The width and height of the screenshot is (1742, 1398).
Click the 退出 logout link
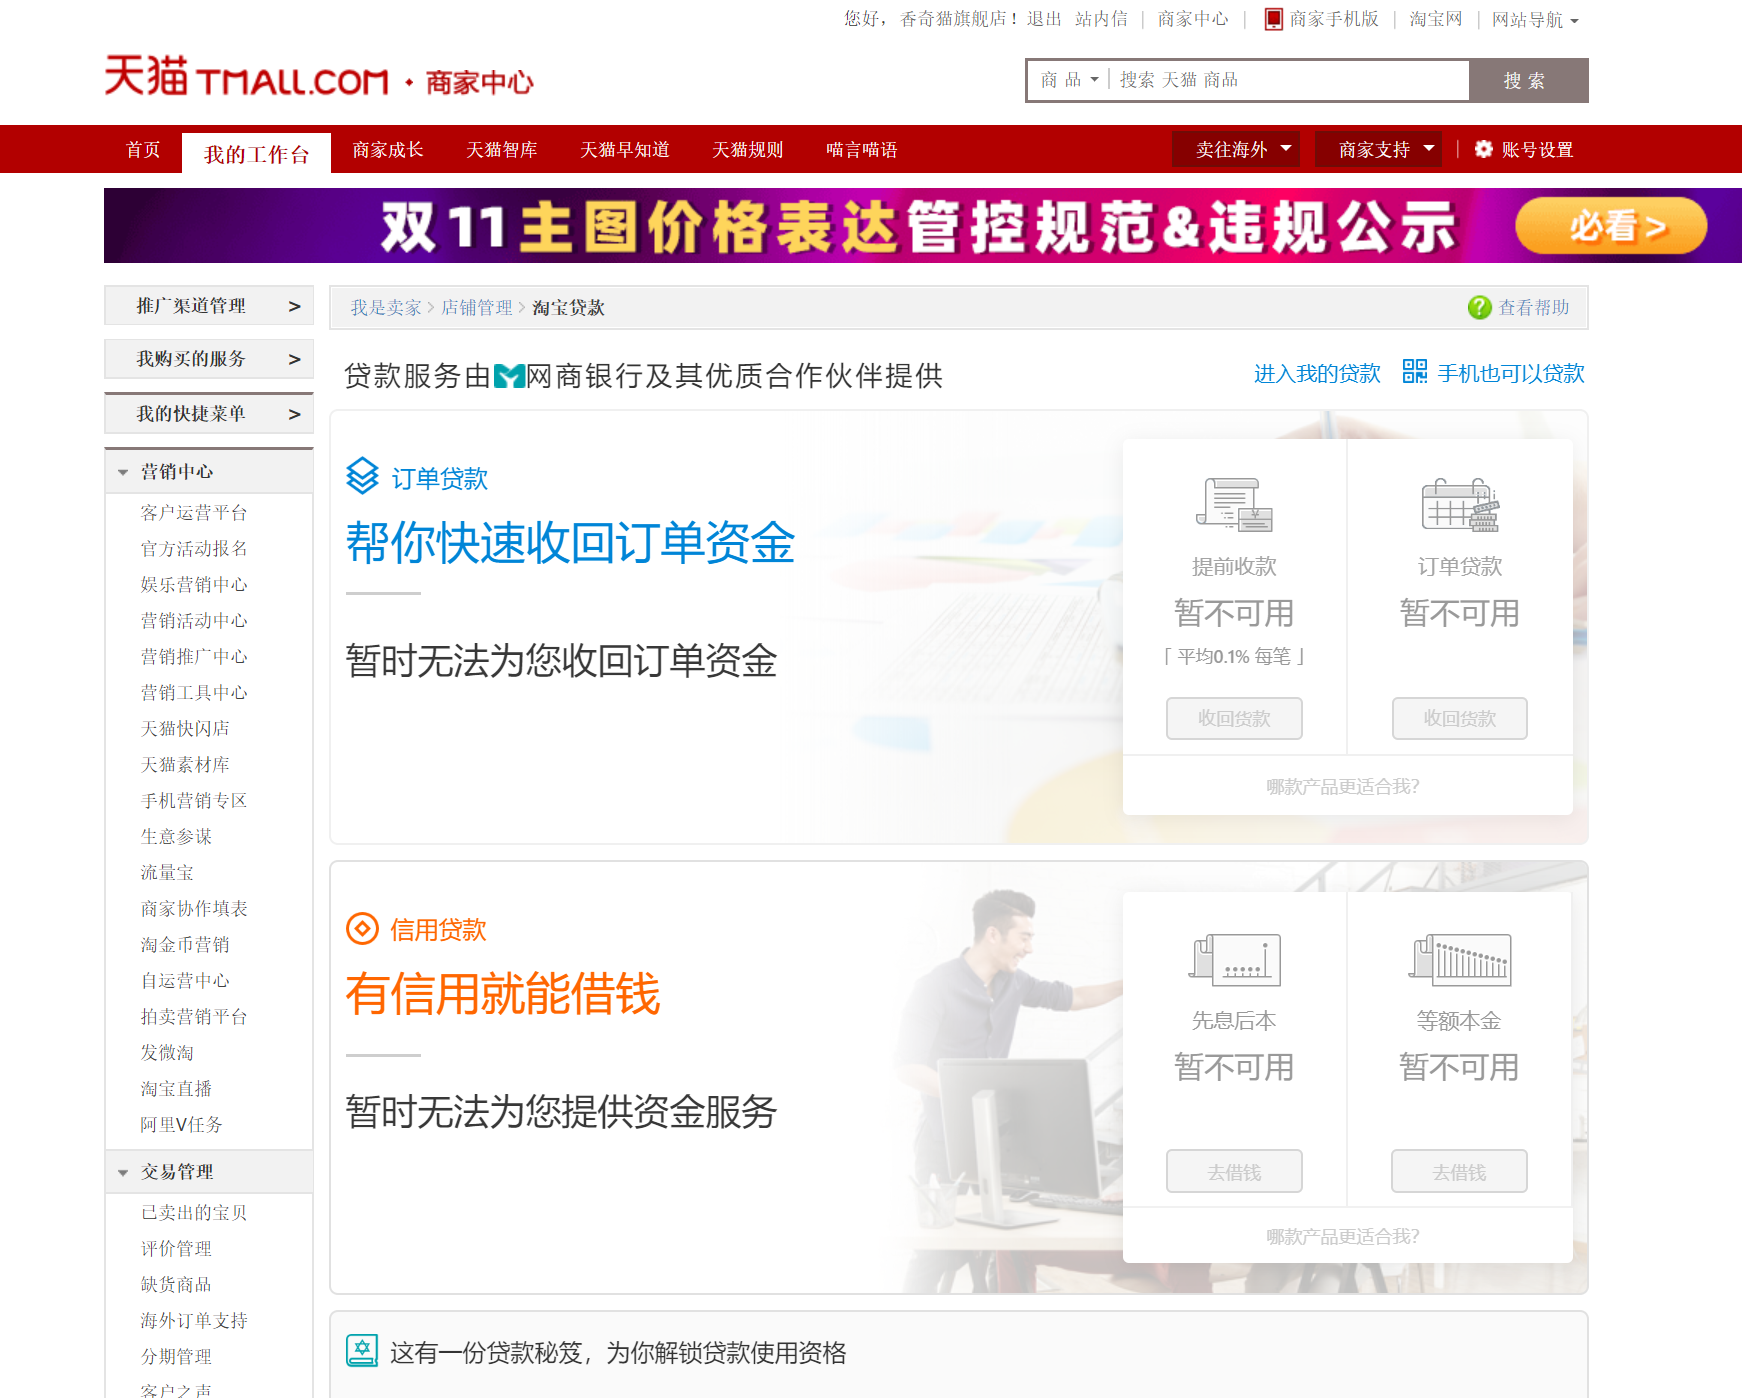pyautogui.click(x=1044, y=19)
